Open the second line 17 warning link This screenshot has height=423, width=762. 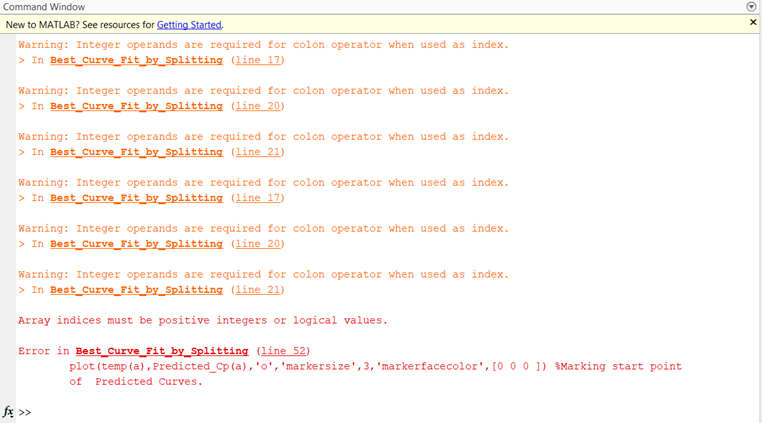pyautogui.click(x=258, y=198)
